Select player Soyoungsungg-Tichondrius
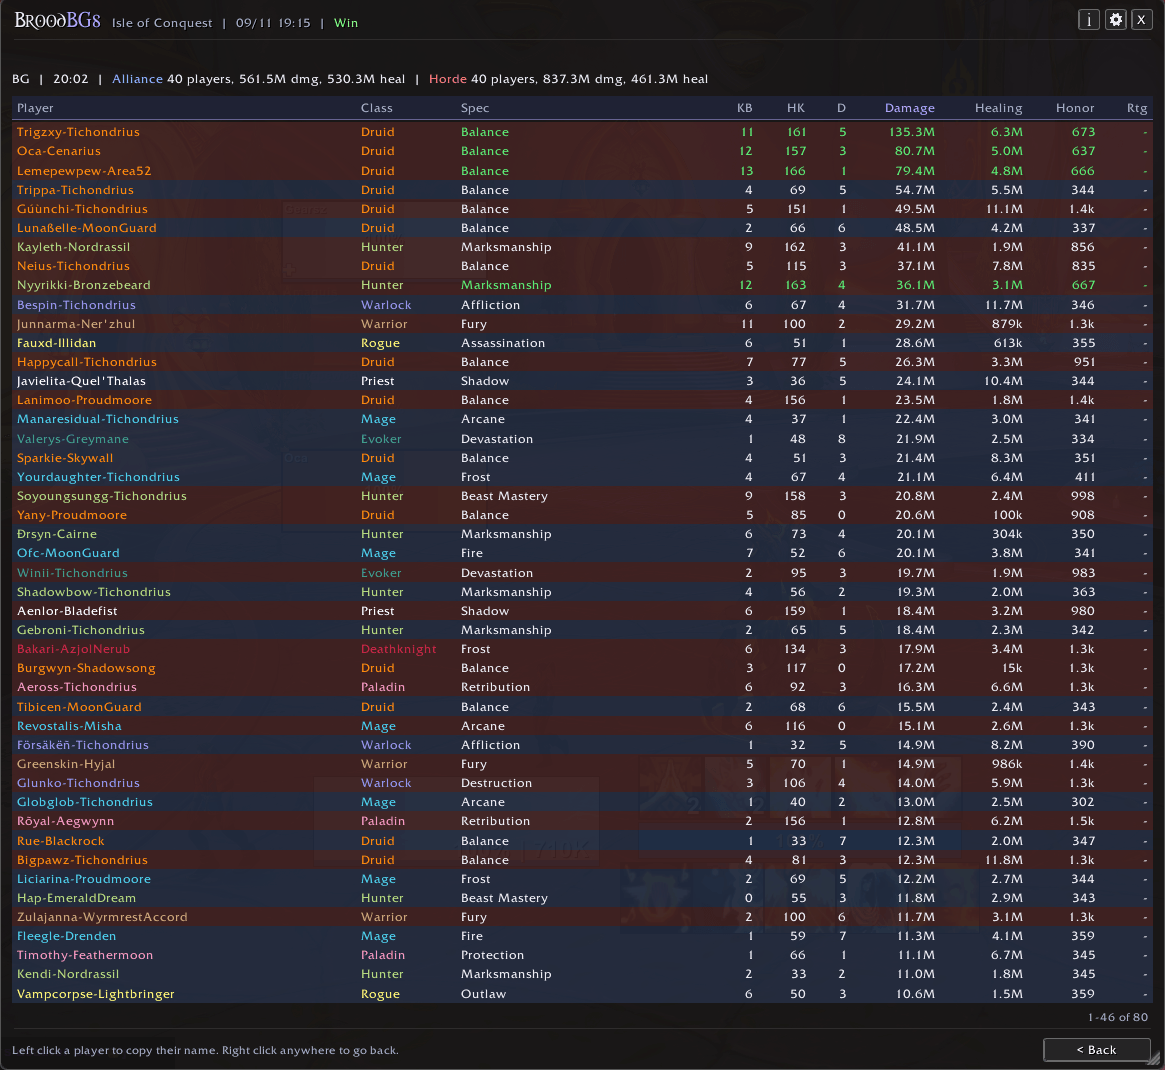 [582, 496]
